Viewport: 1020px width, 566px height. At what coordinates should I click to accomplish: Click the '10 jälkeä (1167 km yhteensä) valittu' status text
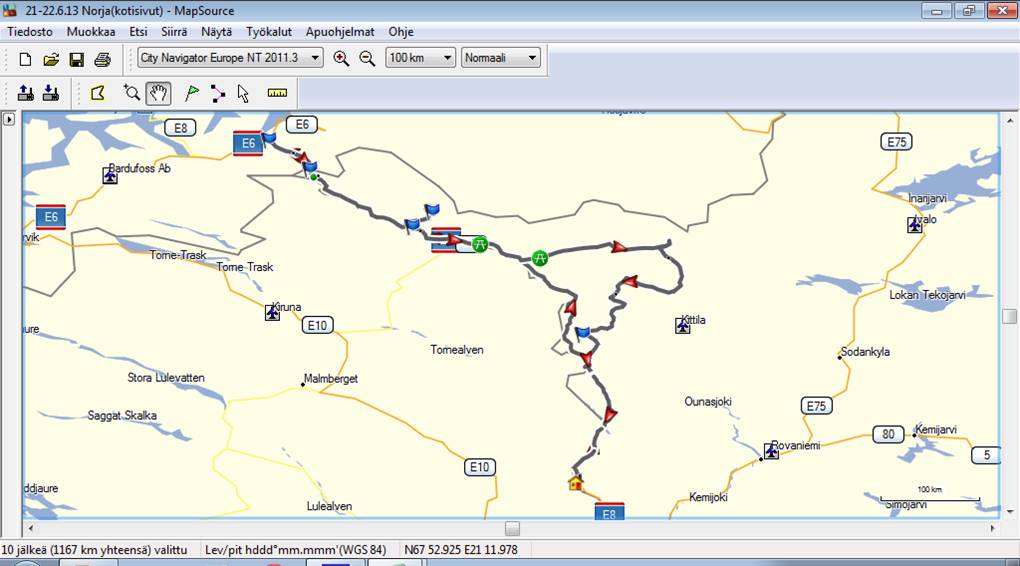[x=94, y=550]
